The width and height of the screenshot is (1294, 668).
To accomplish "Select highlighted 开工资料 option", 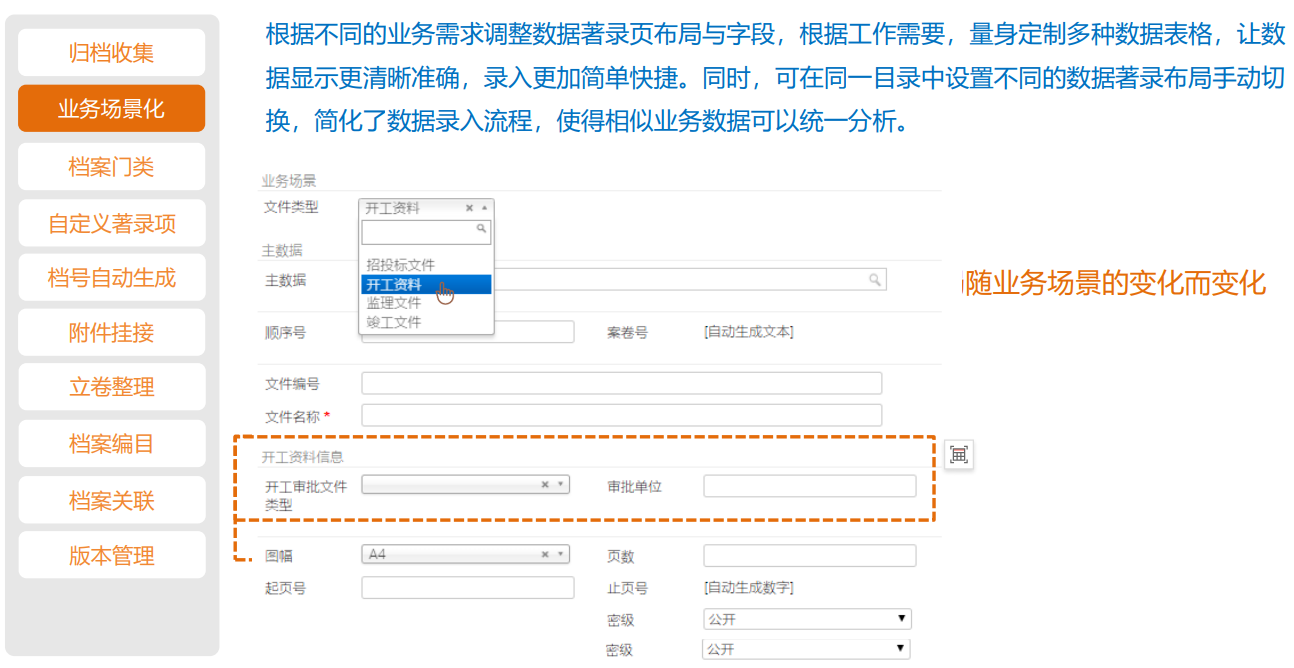I will (394, 285).
